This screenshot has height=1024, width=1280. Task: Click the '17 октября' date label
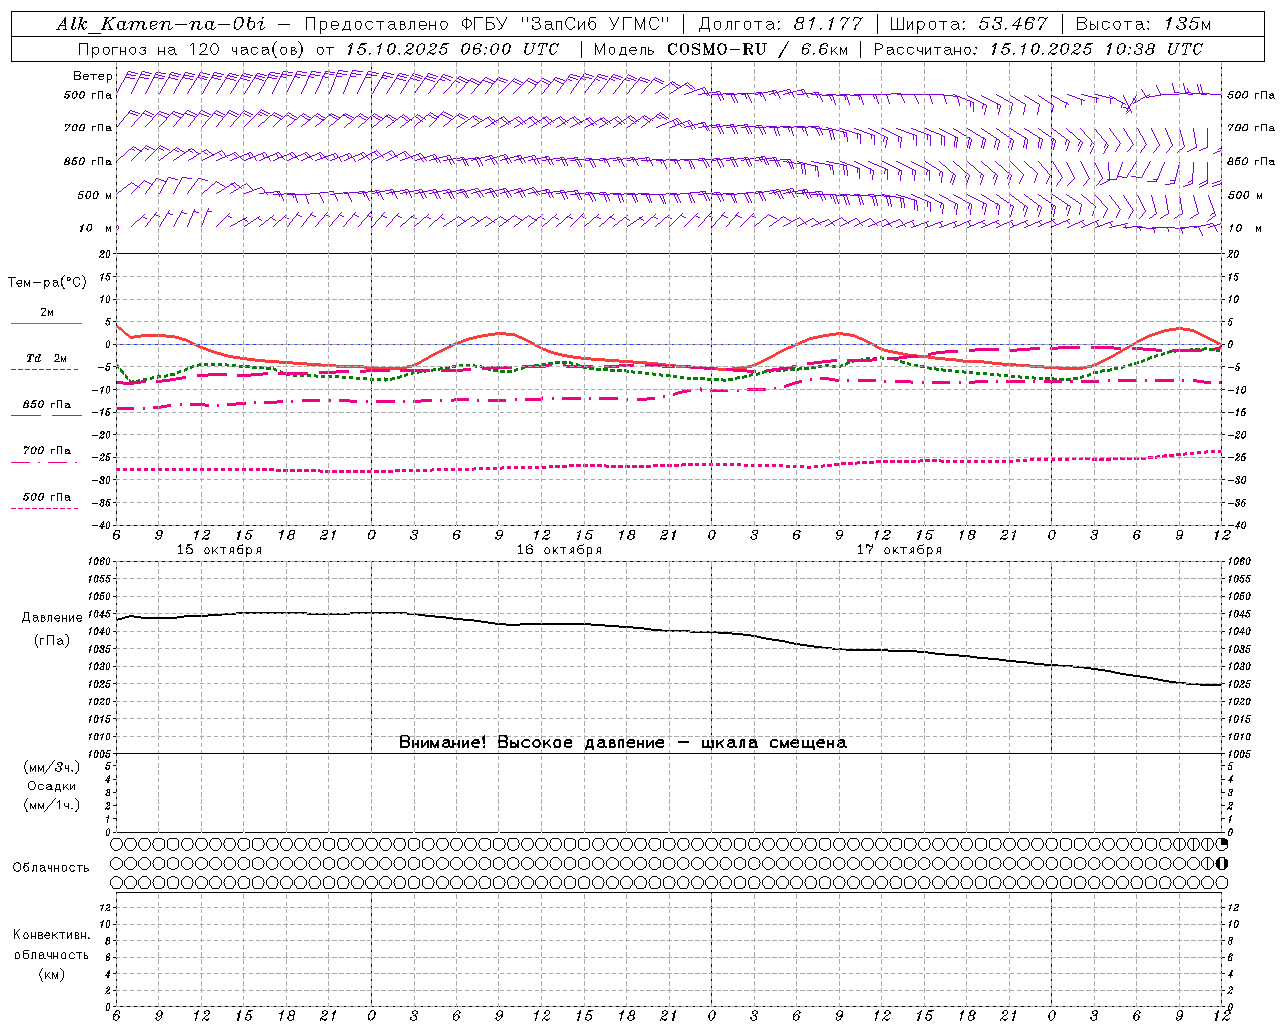click(x=899, y=550)
